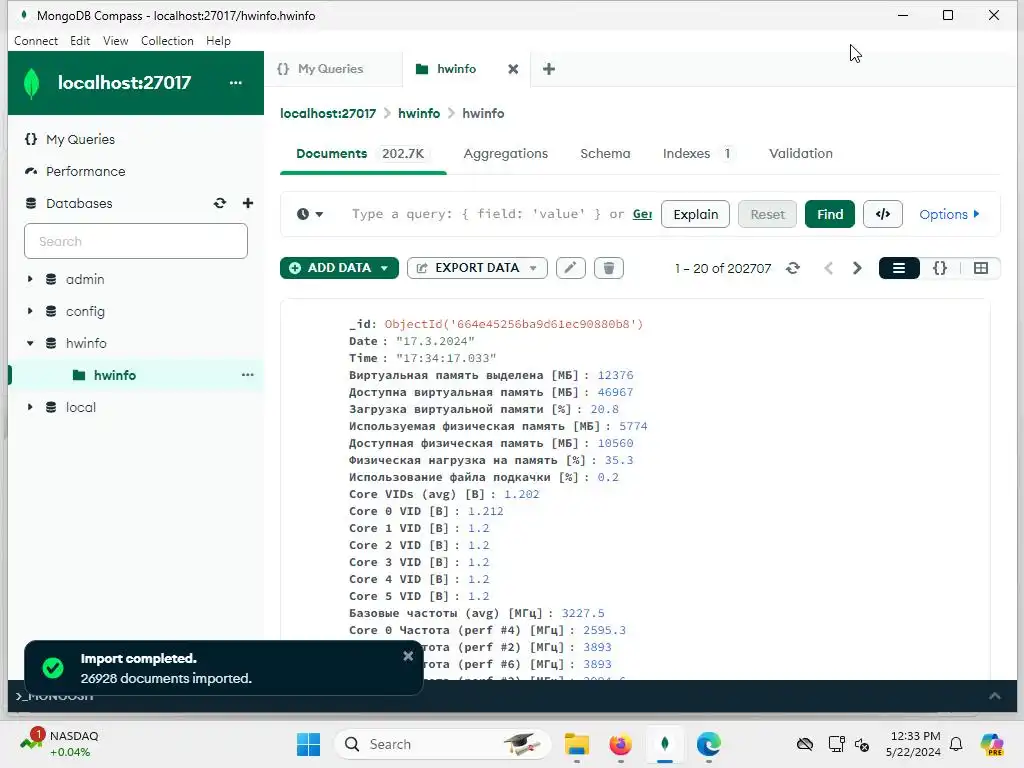Click localhost:27017 in the breadcrumb
This screenshot has width=1024, height=768.
tap(328, 113)
